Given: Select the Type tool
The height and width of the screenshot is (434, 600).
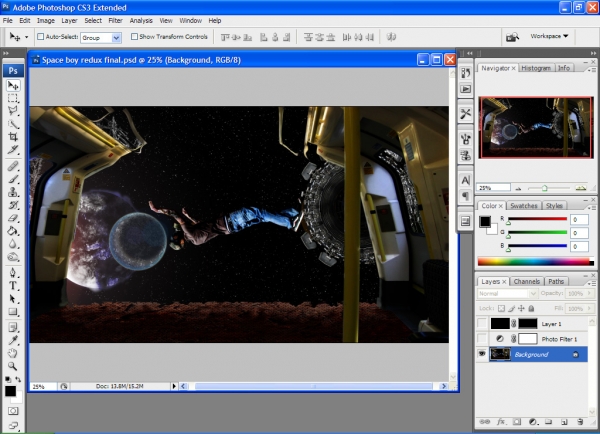Looking at the screenshot, I should (13, 286).
